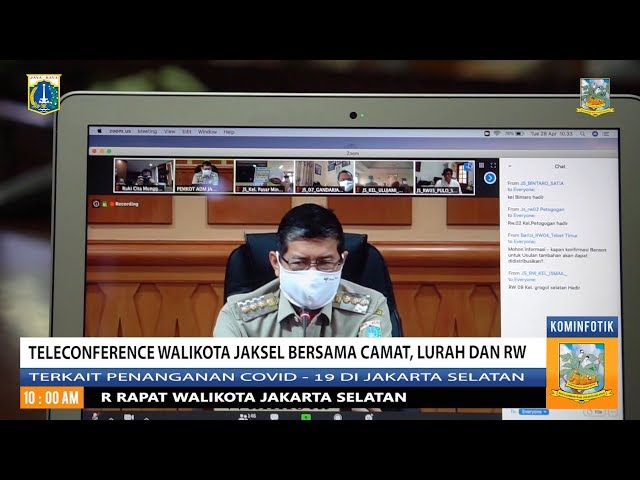Switch to gallery view grid icon

(482, 165)
